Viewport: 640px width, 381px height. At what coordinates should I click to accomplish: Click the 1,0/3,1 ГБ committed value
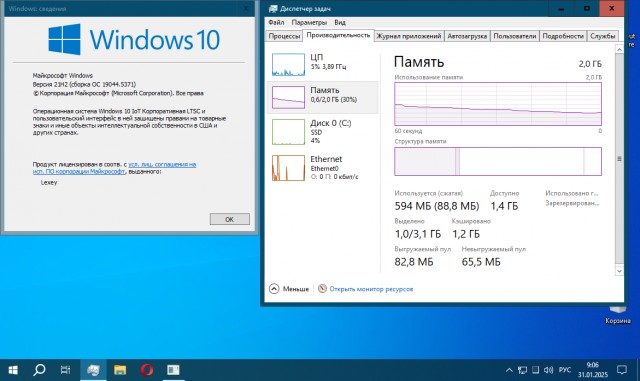(418, 234)
